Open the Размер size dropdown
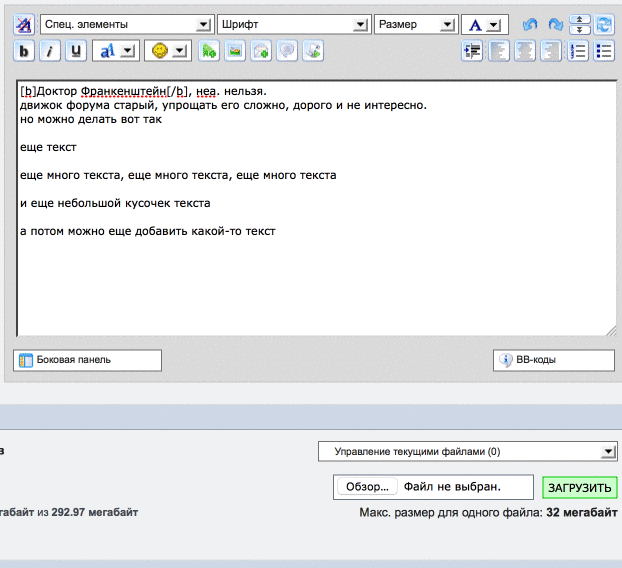This screenshot has height=568, width=622. (416, 24)
